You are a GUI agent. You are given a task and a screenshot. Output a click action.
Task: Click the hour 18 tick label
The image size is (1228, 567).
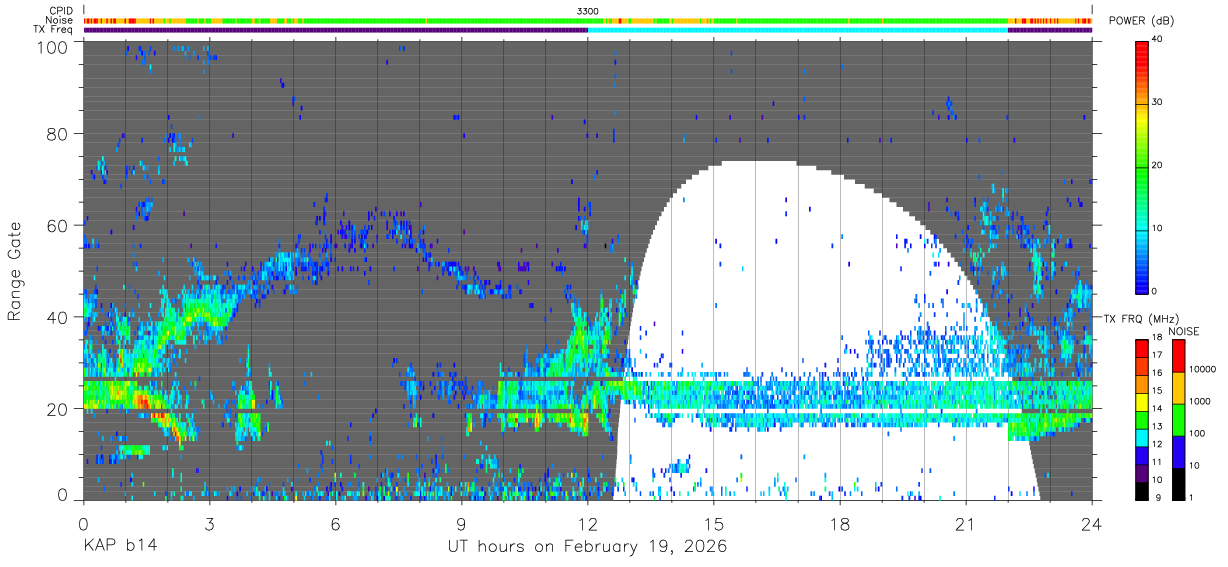tap(840, 523)
